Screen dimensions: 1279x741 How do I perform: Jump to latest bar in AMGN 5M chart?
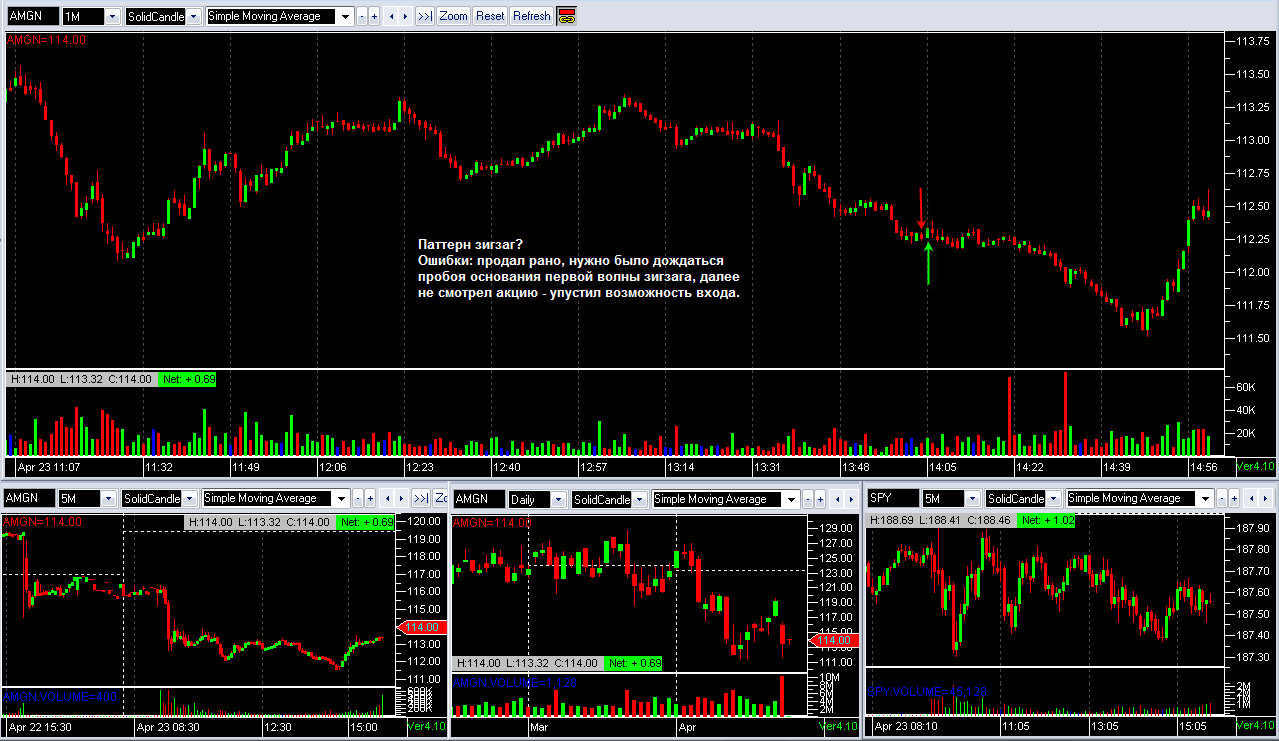421,498
